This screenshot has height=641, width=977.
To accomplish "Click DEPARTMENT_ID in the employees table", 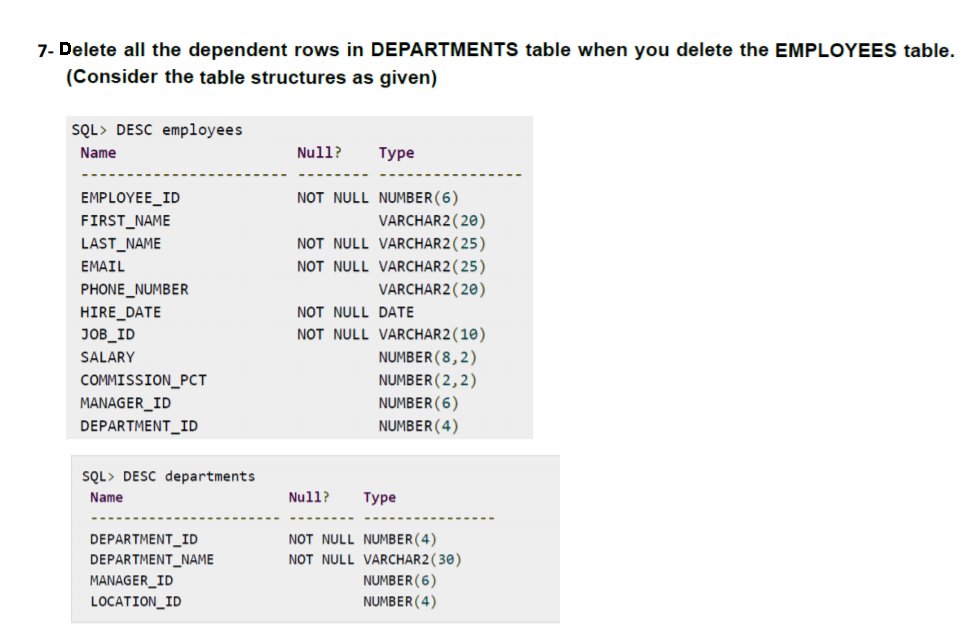I will click(139, 426).
